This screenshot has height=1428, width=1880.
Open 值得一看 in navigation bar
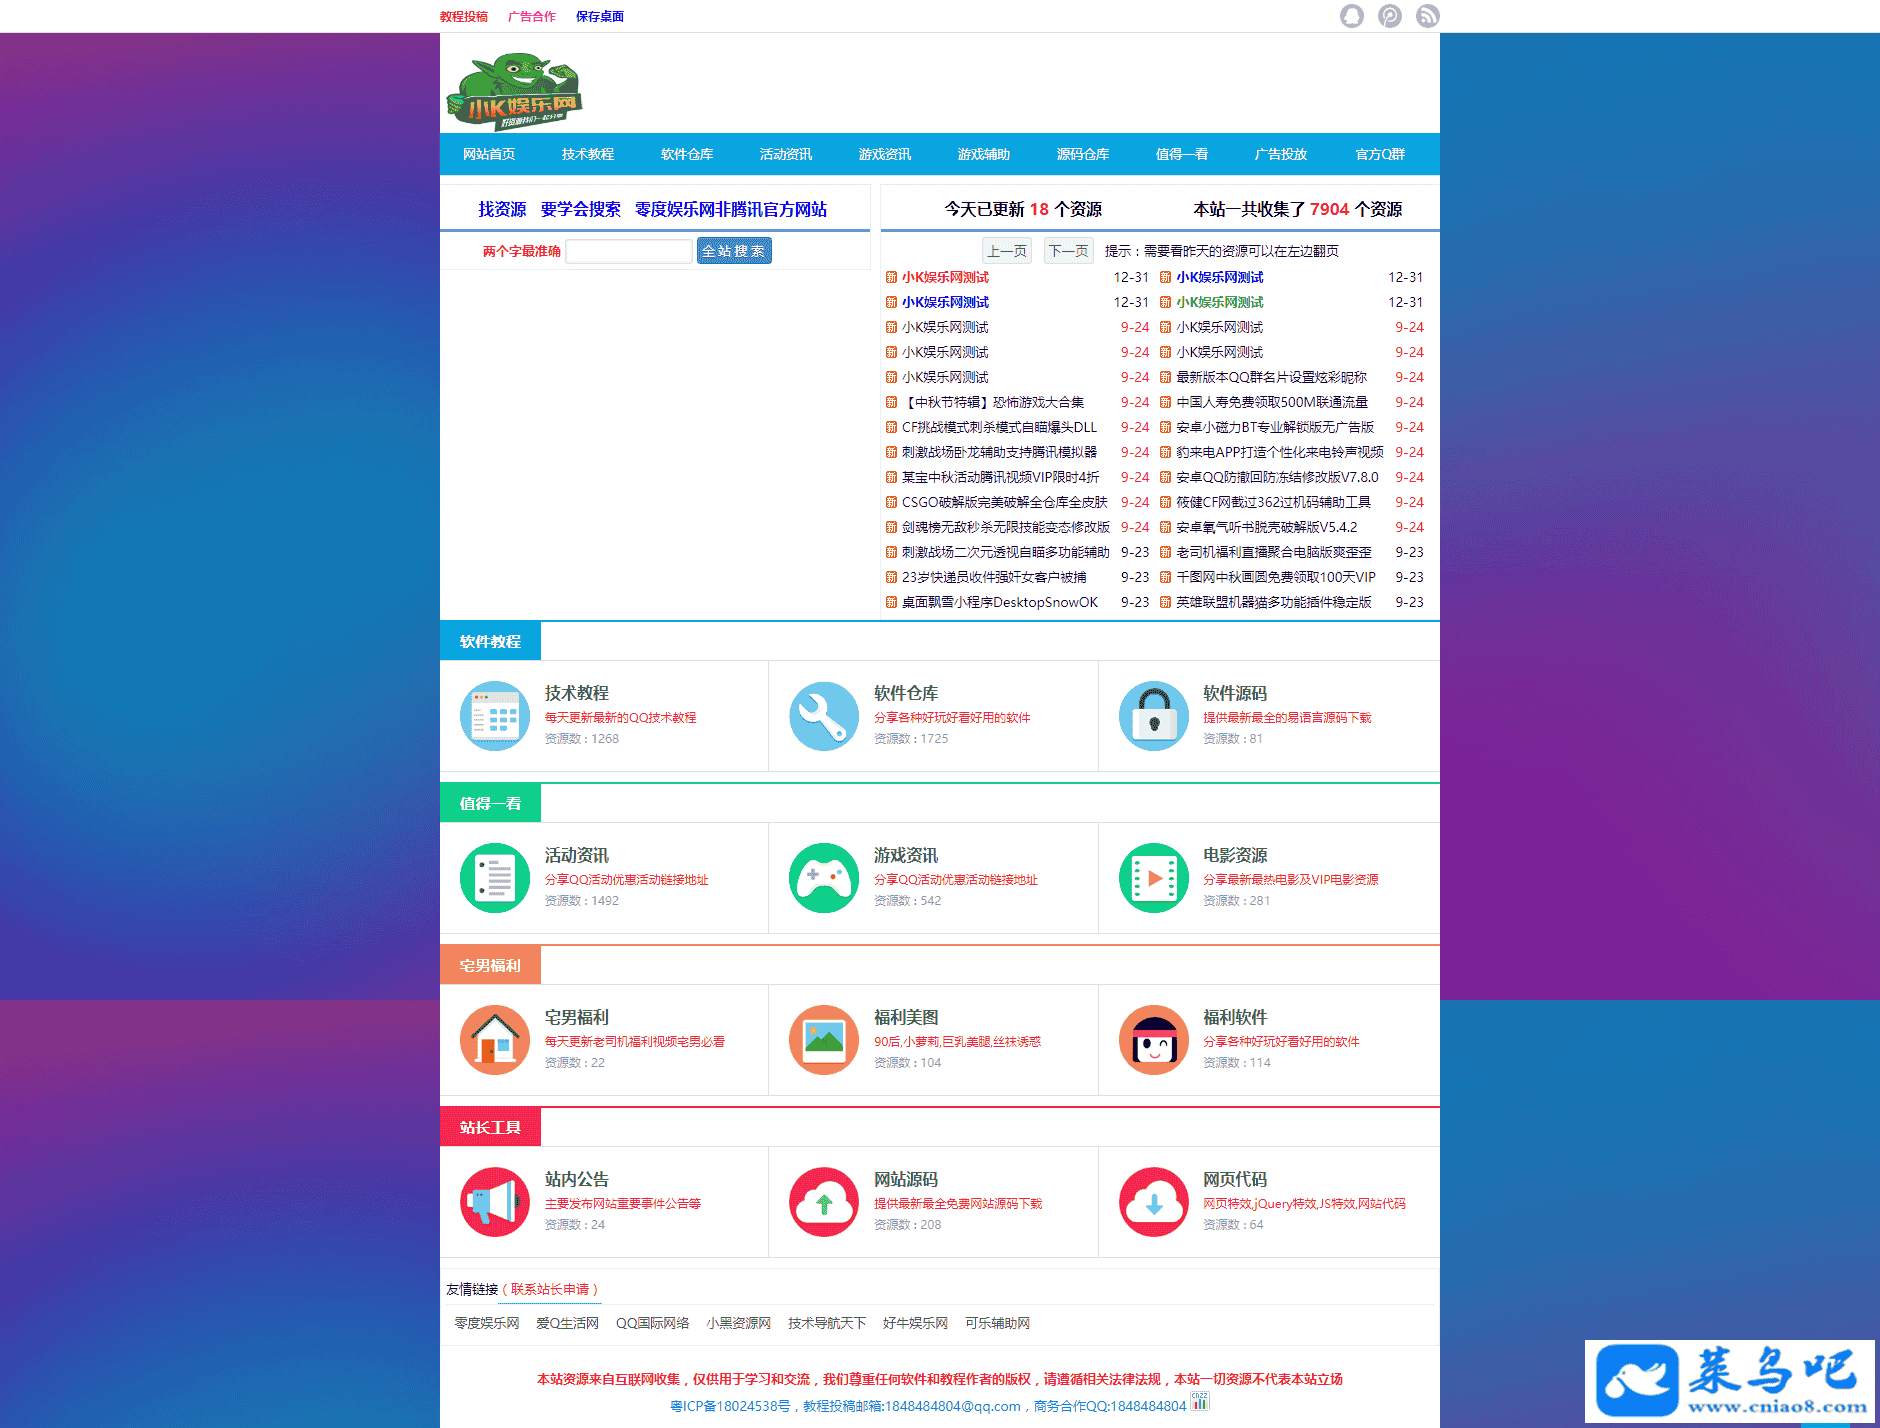coord(1182,154)
